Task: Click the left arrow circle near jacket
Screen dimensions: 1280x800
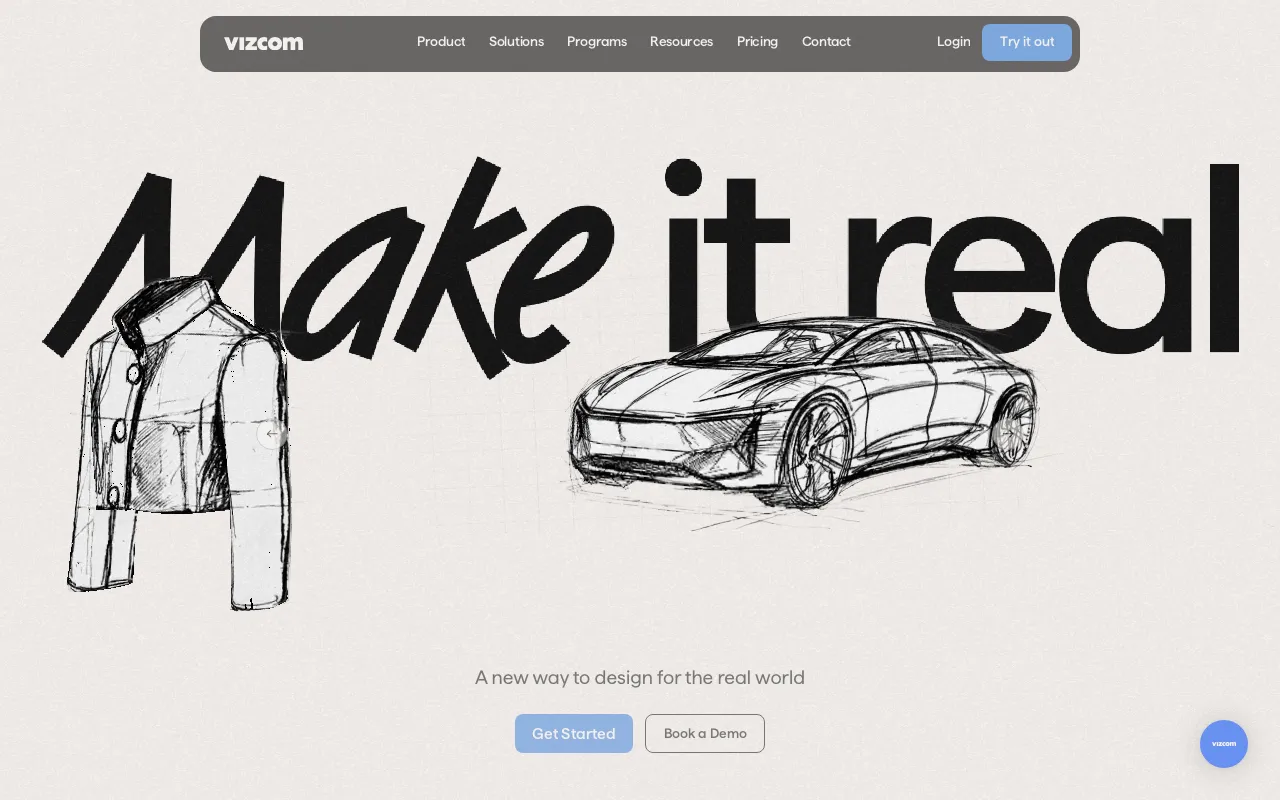Action: (x=272, y=434)
